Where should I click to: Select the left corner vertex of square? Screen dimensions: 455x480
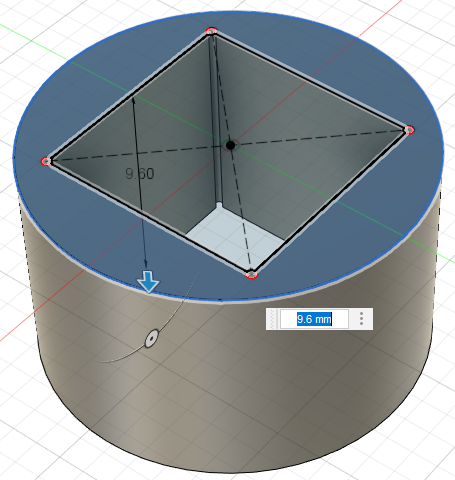(x=46, y=162)
